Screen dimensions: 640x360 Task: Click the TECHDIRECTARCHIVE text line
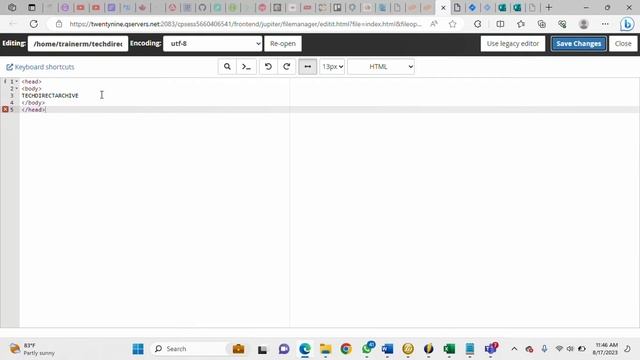(50, 96)
